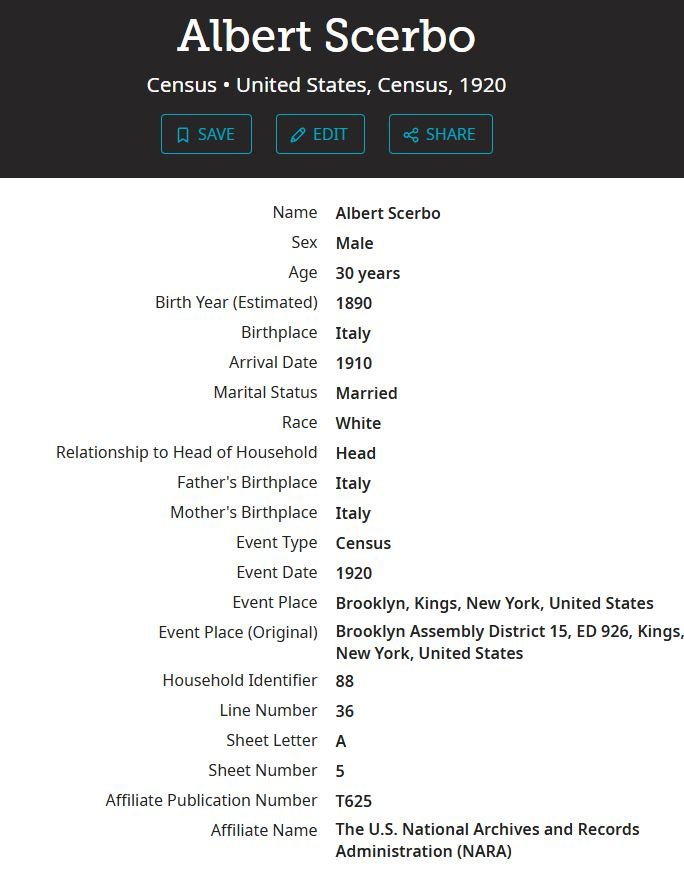684x895 pixels.
Task: Click the share network icon
Action: coord(411,135)
